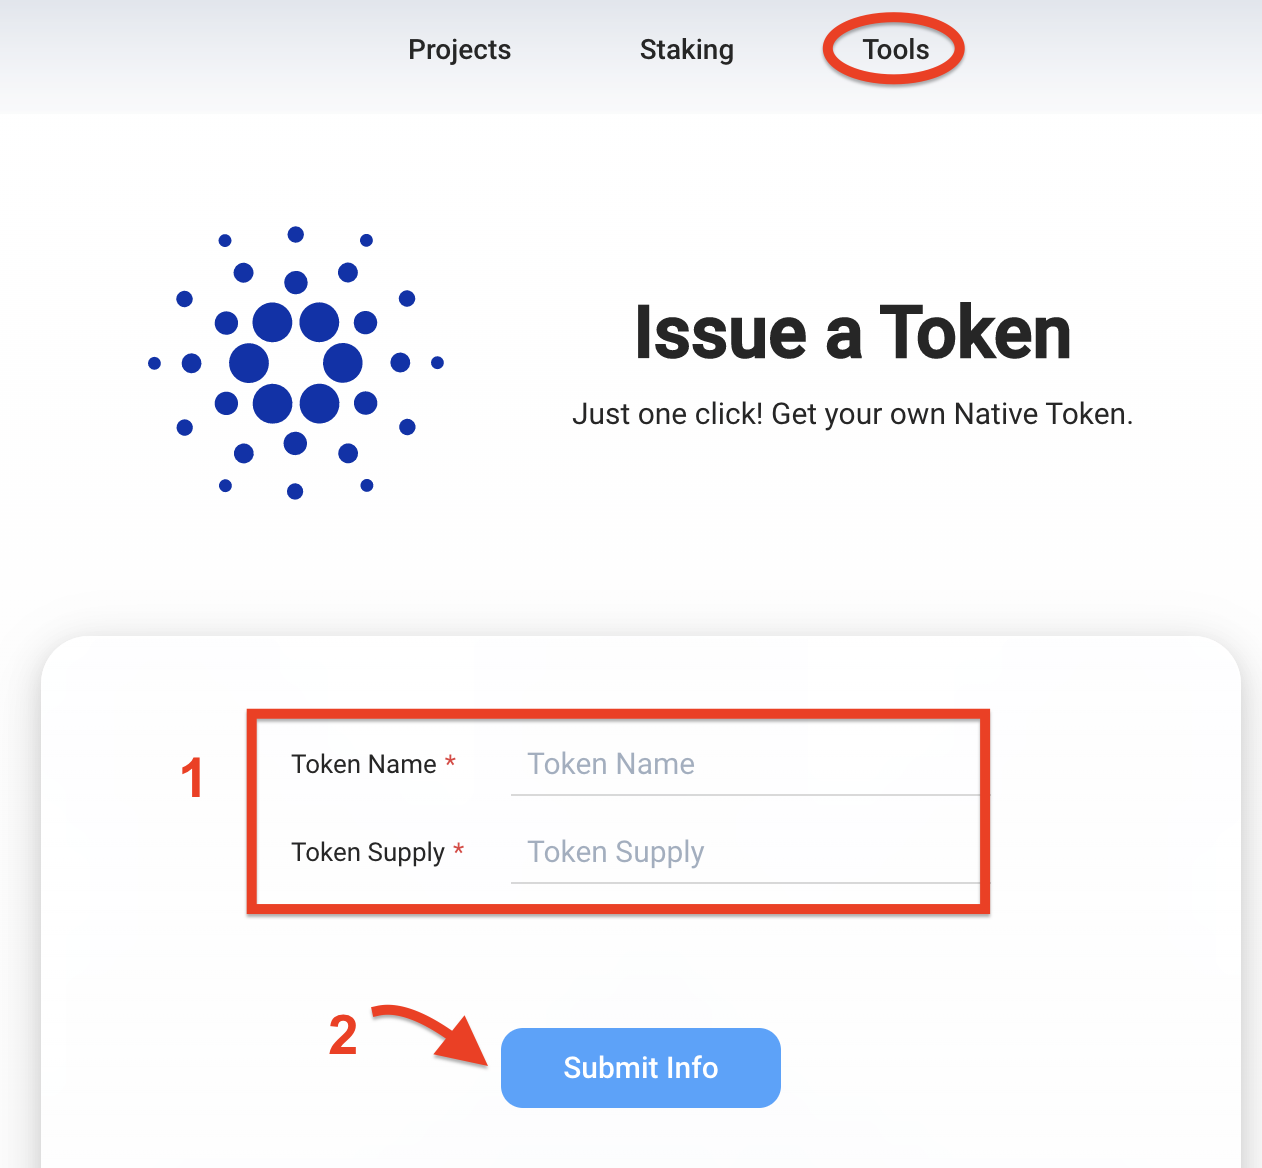
Task: Select the Tools navigation item
Action: [x=896, y=50]
